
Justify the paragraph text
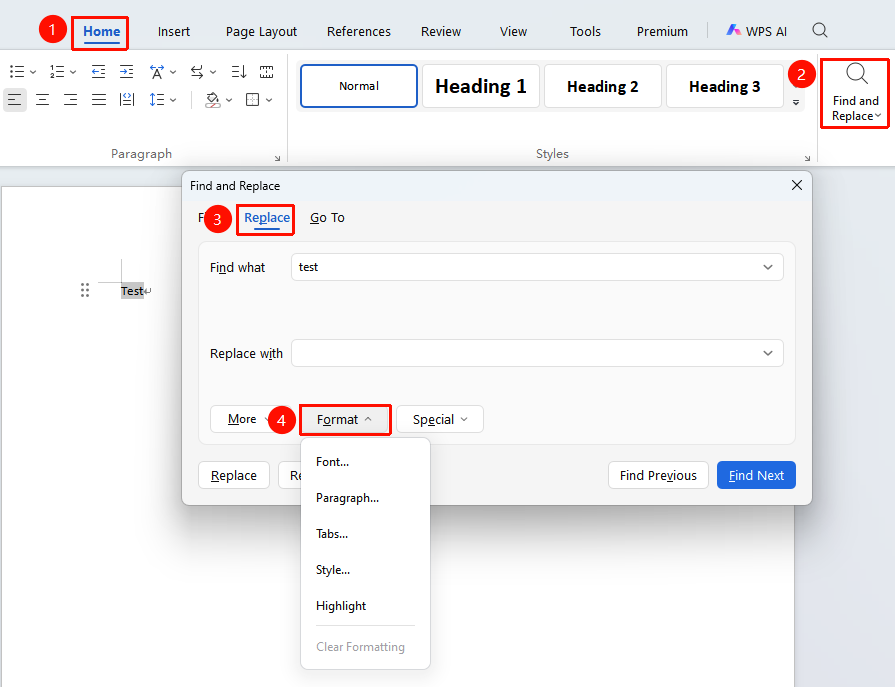(99, 100)
